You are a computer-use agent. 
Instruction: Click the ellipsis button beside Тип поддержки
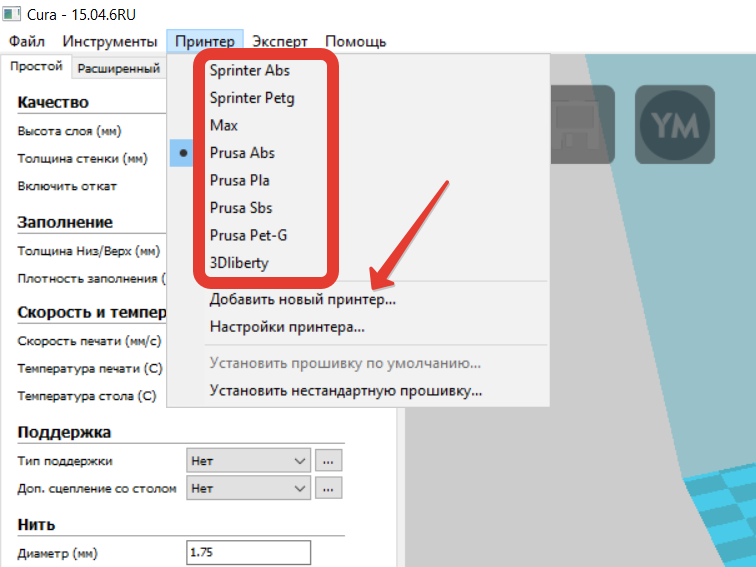click(329, 461)
